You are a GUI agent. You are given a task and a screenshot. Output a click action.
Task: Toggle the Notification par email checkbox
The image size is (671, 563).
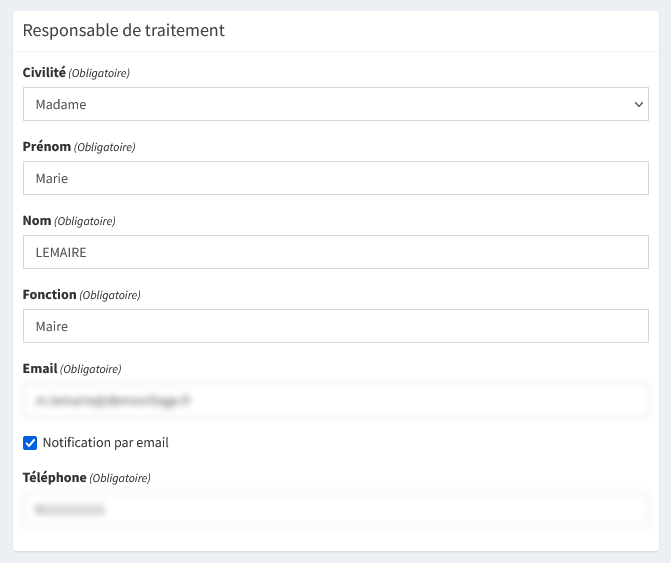pyautogui.click(x=30, y=442)
